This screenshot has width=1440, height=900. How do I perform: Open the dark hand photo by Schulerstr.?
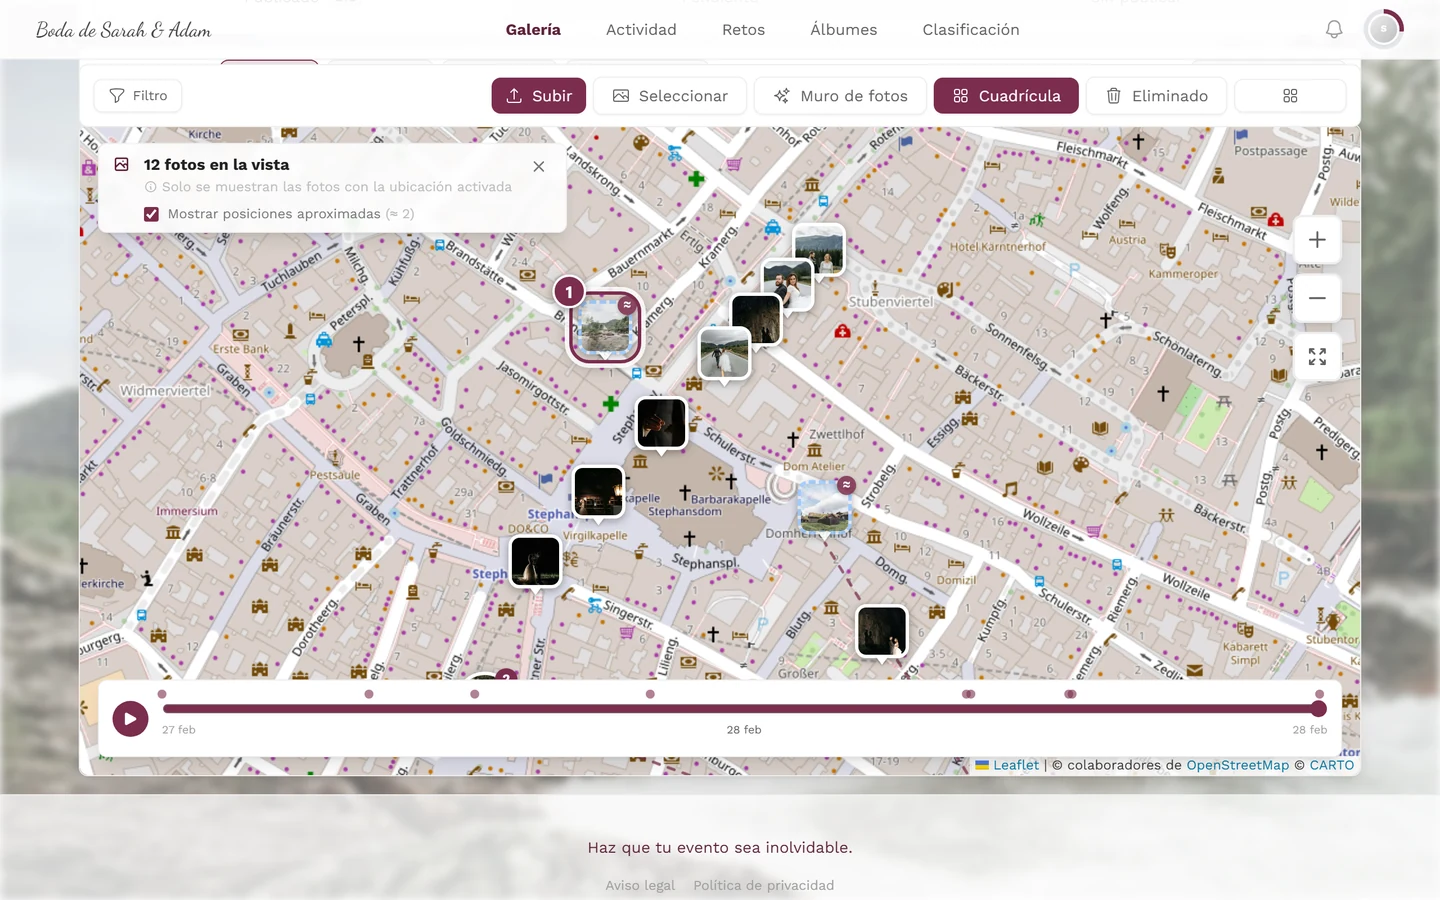(x=662, y=422)
